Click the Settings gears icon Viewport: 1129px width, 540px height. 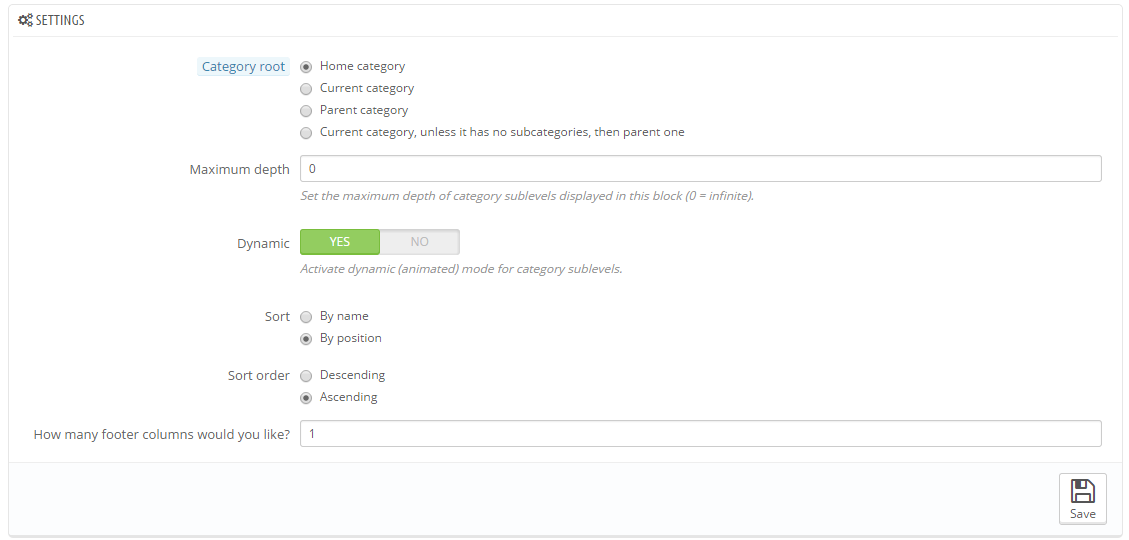pos(25,20)
